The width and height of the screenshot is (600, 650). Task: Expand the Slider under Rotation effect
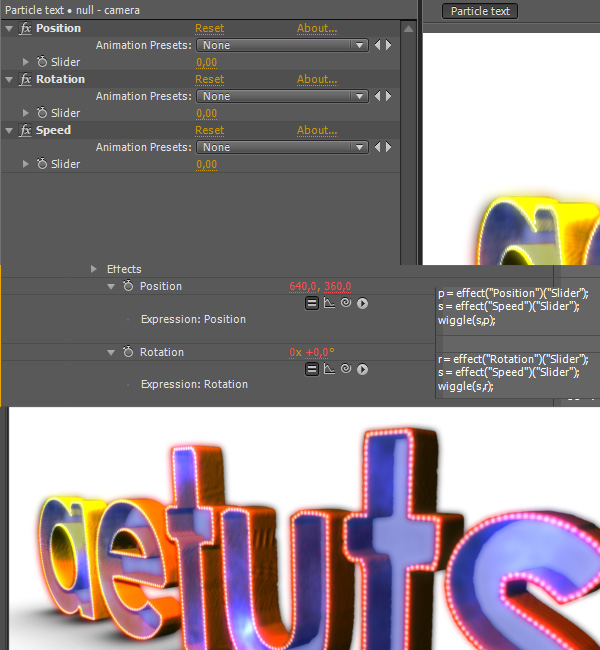[26, 113]
